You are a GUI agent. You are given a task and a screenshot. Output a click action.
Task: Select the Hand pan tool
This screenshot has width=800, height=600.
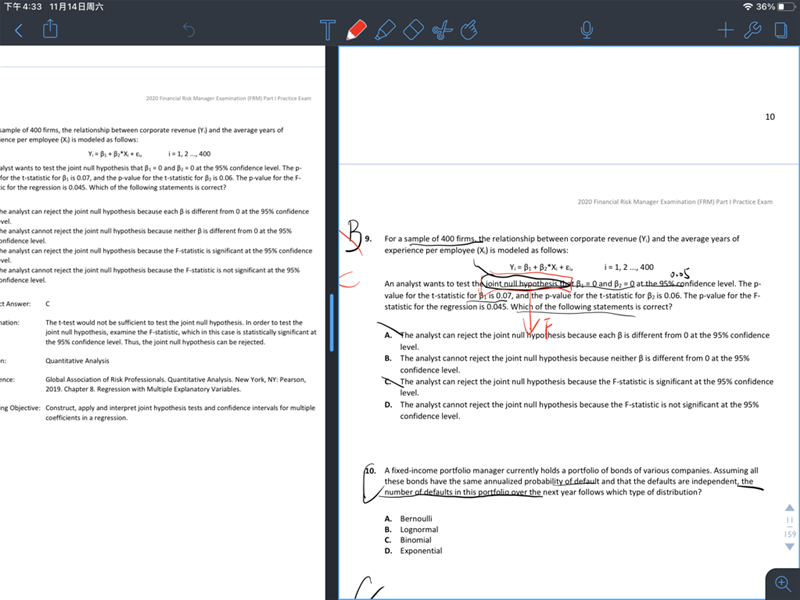point(469,30)
